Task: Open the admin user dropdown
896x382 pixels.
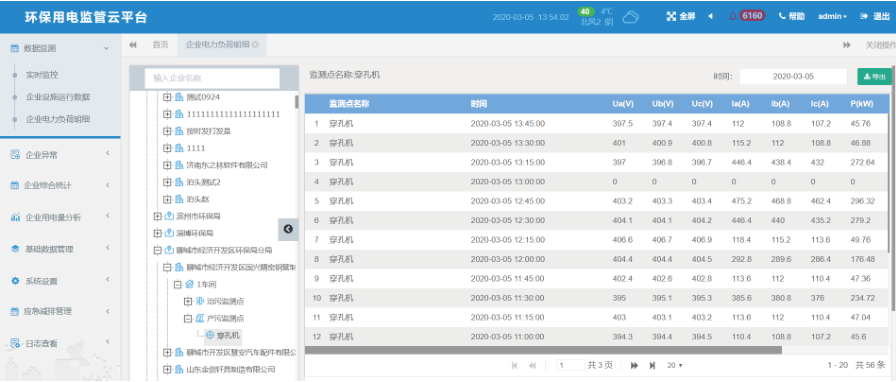Action: 832,16
